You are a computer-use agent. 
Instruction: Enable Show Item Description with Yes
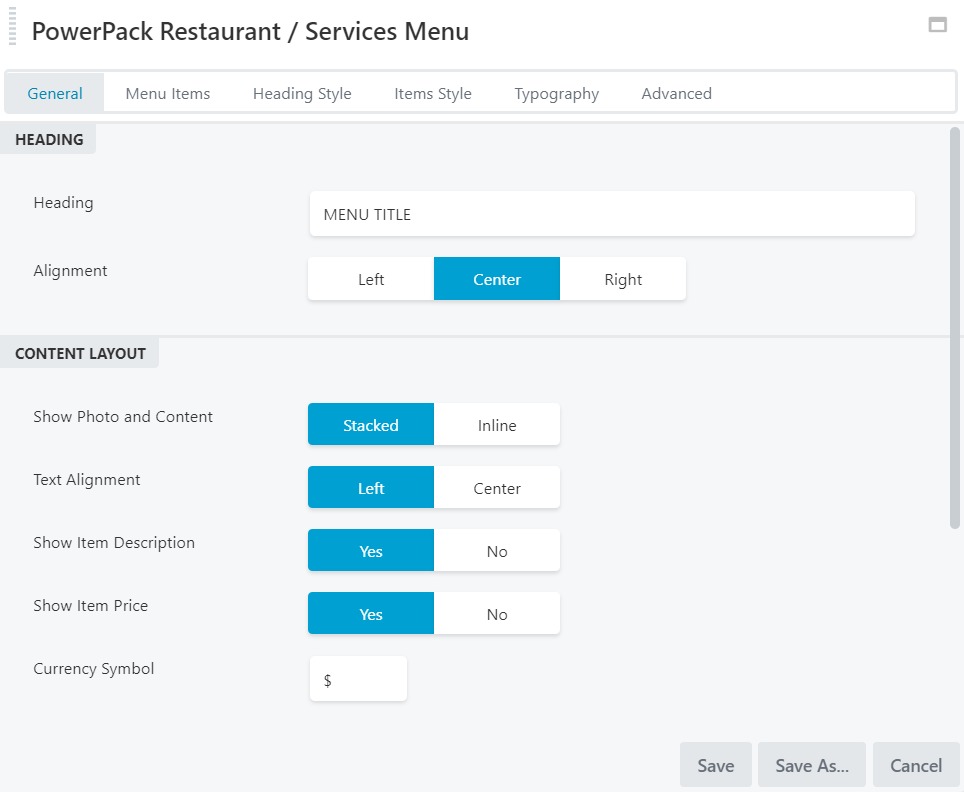[371, 551]
